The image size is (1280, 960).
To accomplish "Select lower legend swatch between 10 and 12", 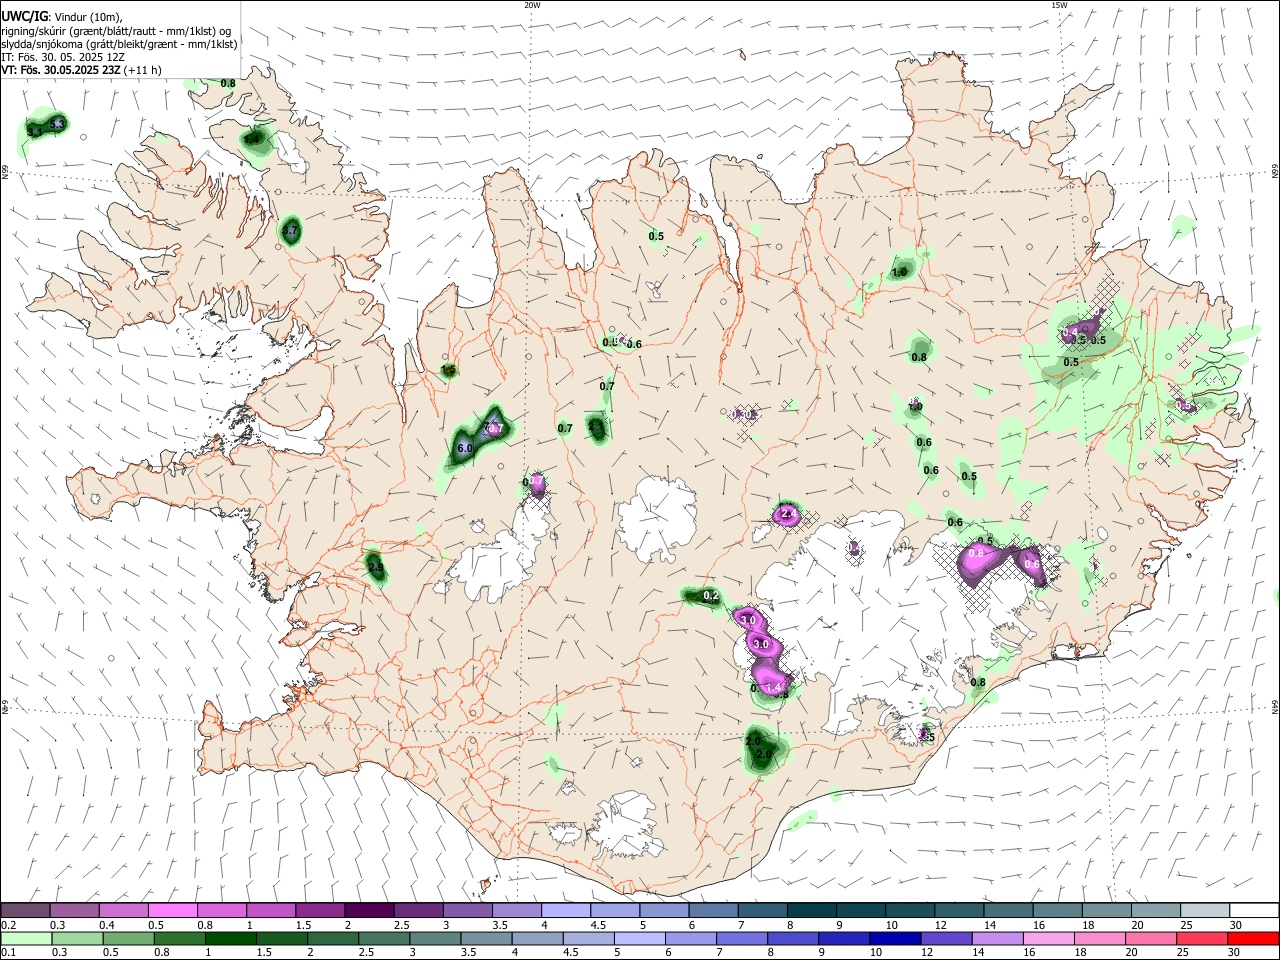I will (895, 938).
